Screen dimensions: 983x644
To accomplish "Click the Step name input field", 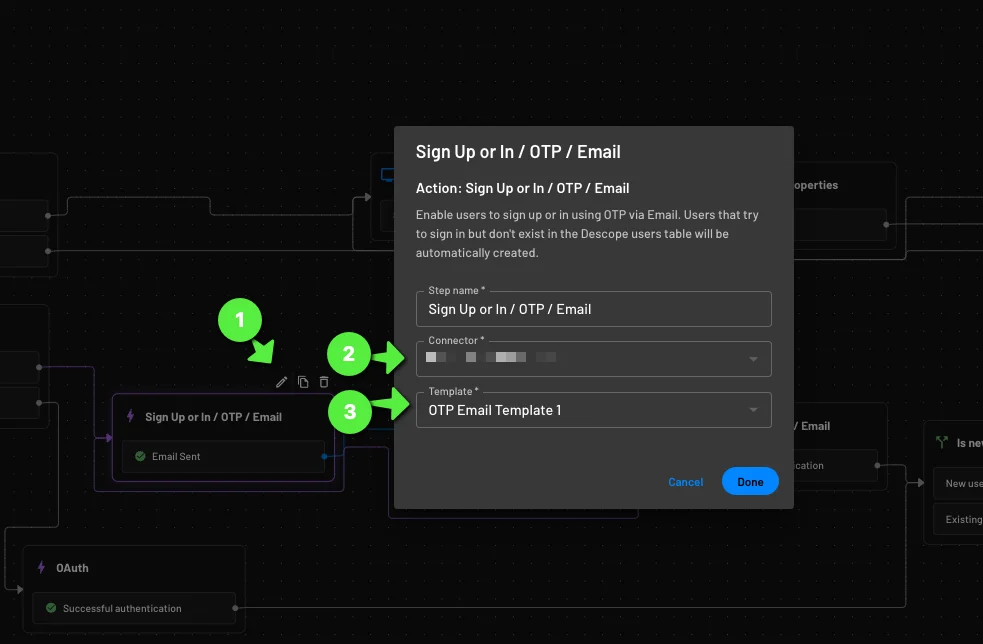I will coord(593,309).
